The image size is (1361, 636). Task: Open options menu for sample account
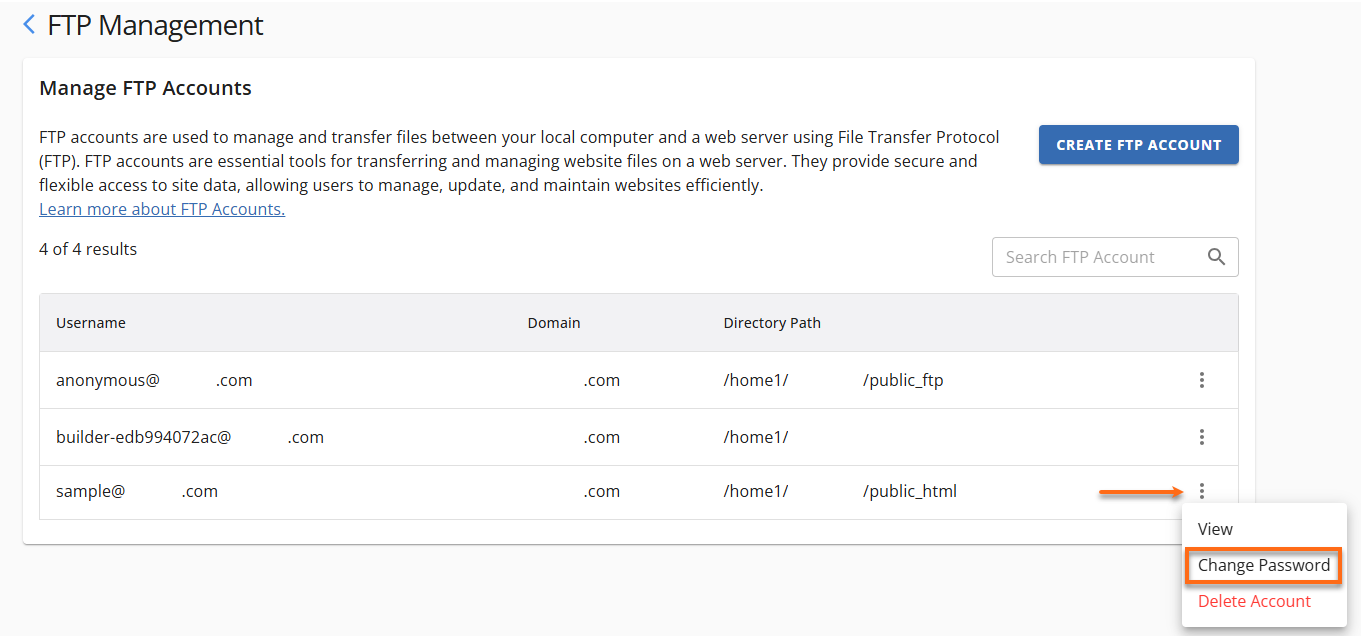pos(1202,491)
